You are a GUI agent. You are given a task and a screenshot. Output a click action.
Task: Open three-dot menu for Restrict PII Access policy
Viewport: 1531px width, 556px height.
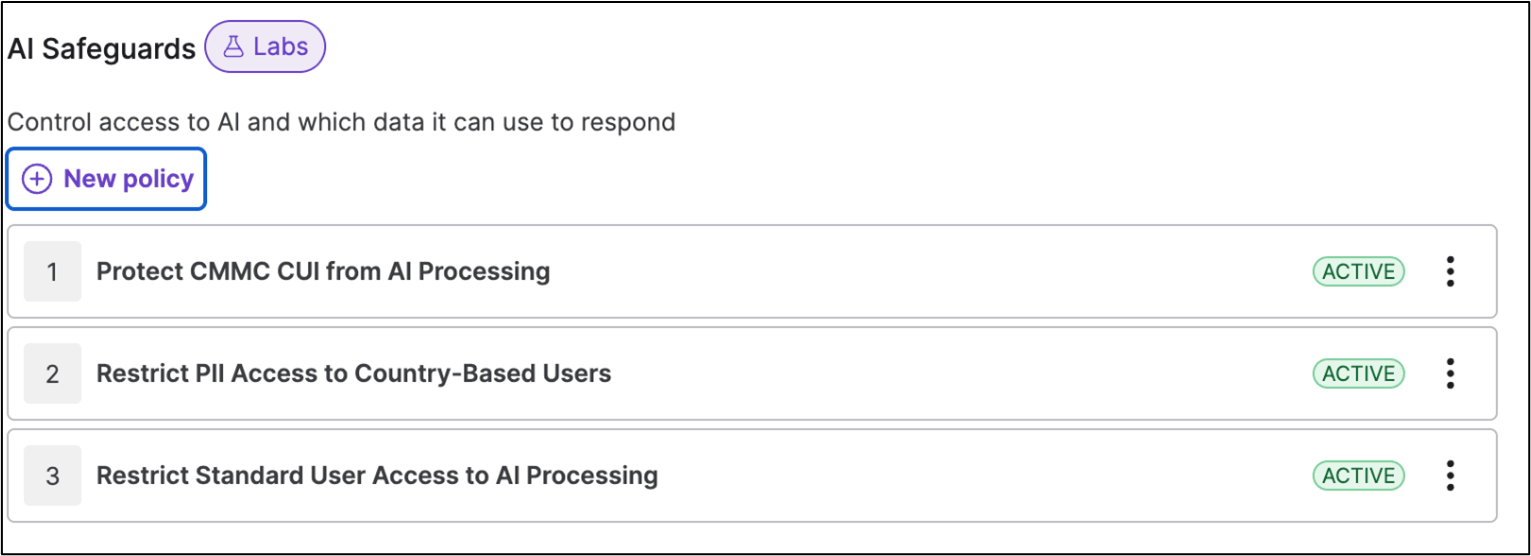[x=1450, y=374]
